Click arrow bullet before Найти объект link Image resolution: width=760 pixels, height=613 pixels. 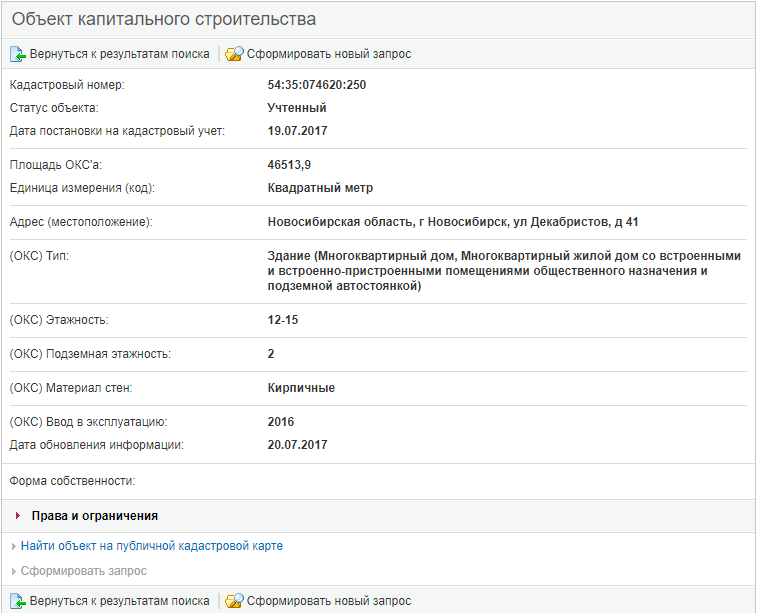click(13, 547)
